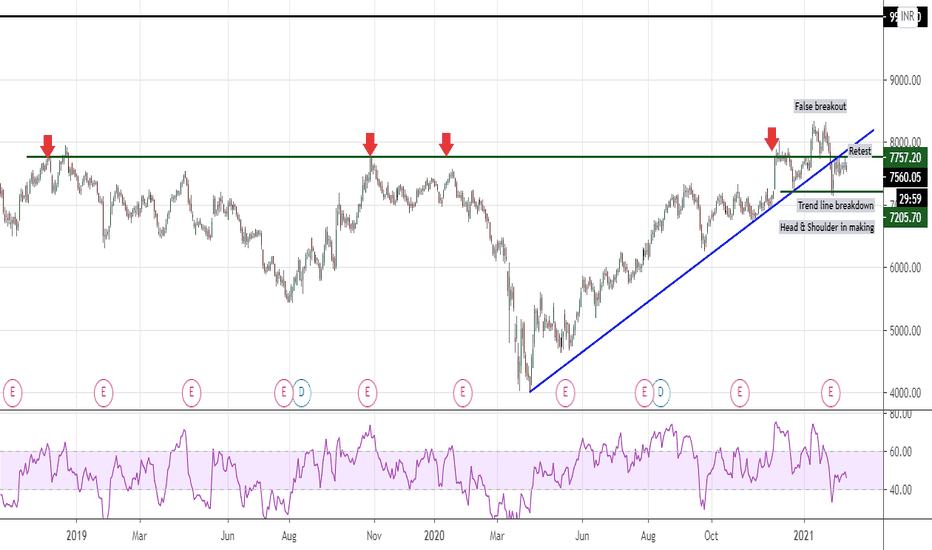The image size is (932, 550).
Task: Click the 7560.05 current price label
Action: [905, 177]
